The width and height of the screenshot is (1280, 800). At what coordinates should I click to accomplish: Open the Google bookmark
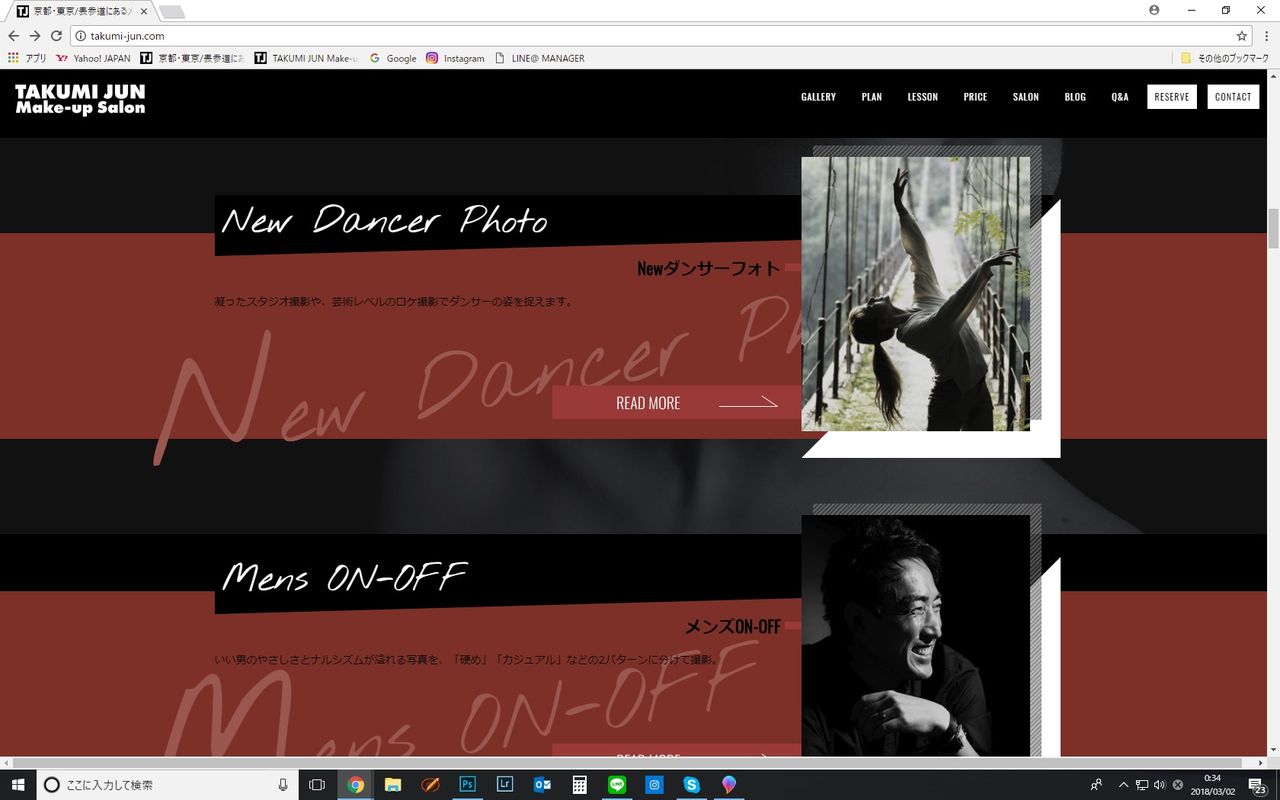[393, 58]
